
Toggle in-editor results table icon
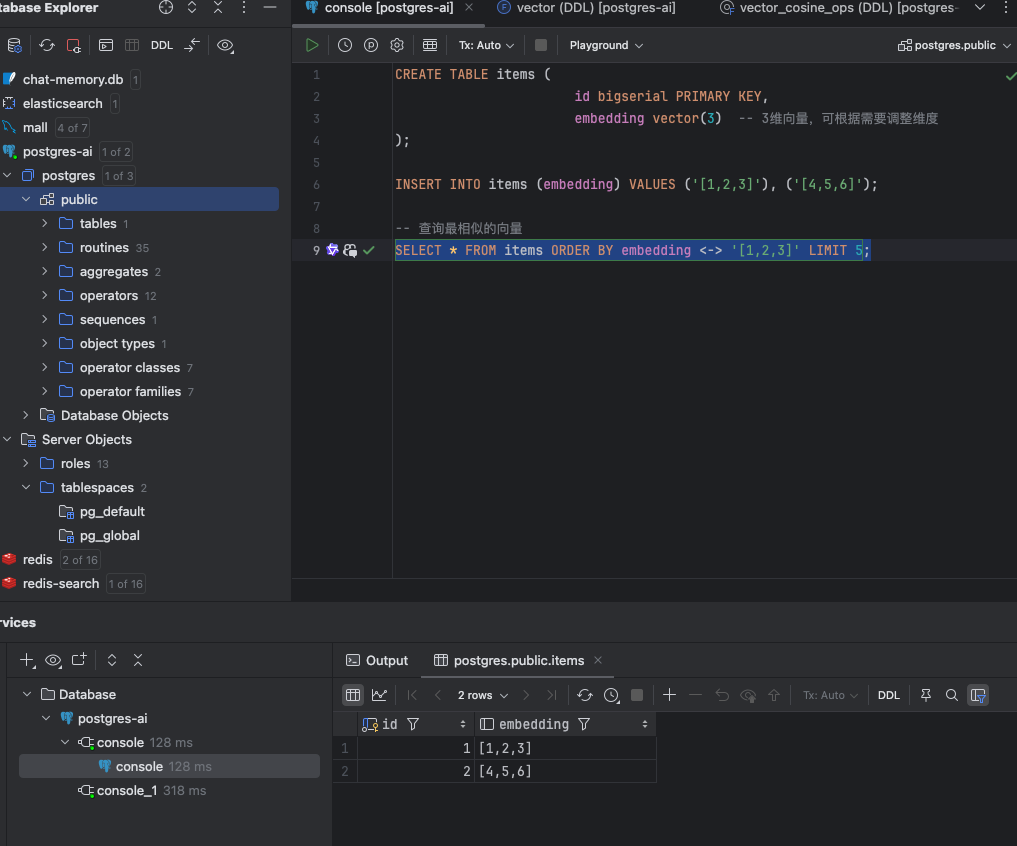coord(429,45)
